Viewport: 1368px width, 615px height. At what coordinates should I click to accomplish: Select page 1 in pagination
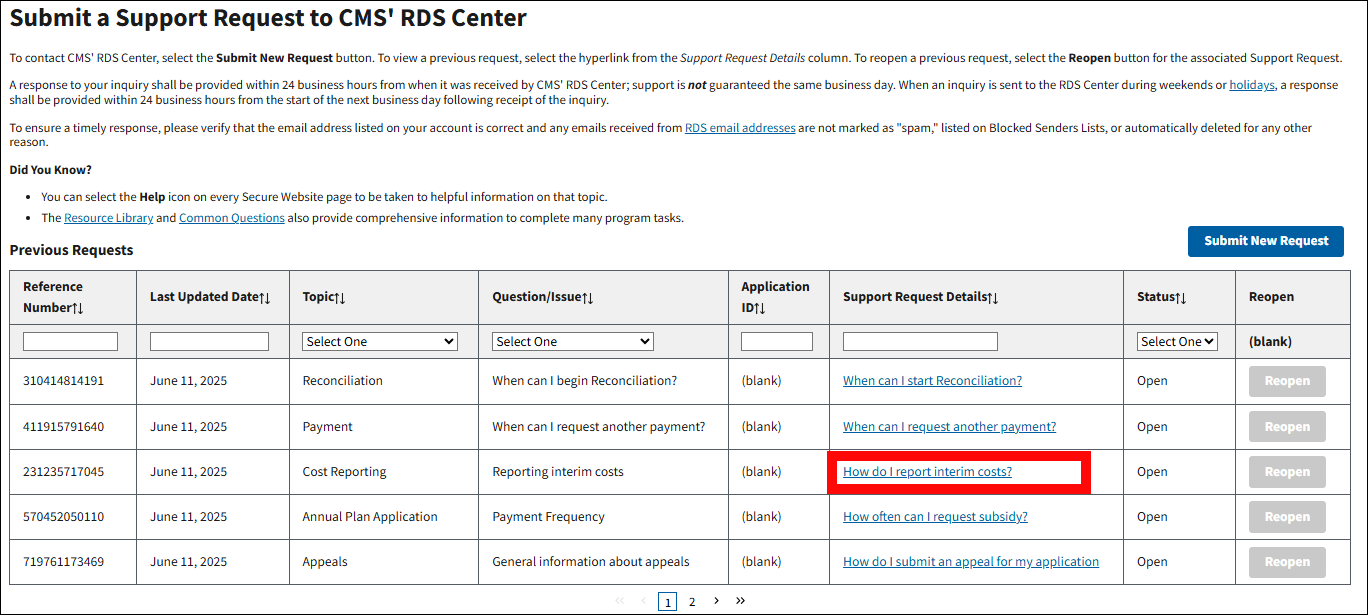(x=667, y=602)
